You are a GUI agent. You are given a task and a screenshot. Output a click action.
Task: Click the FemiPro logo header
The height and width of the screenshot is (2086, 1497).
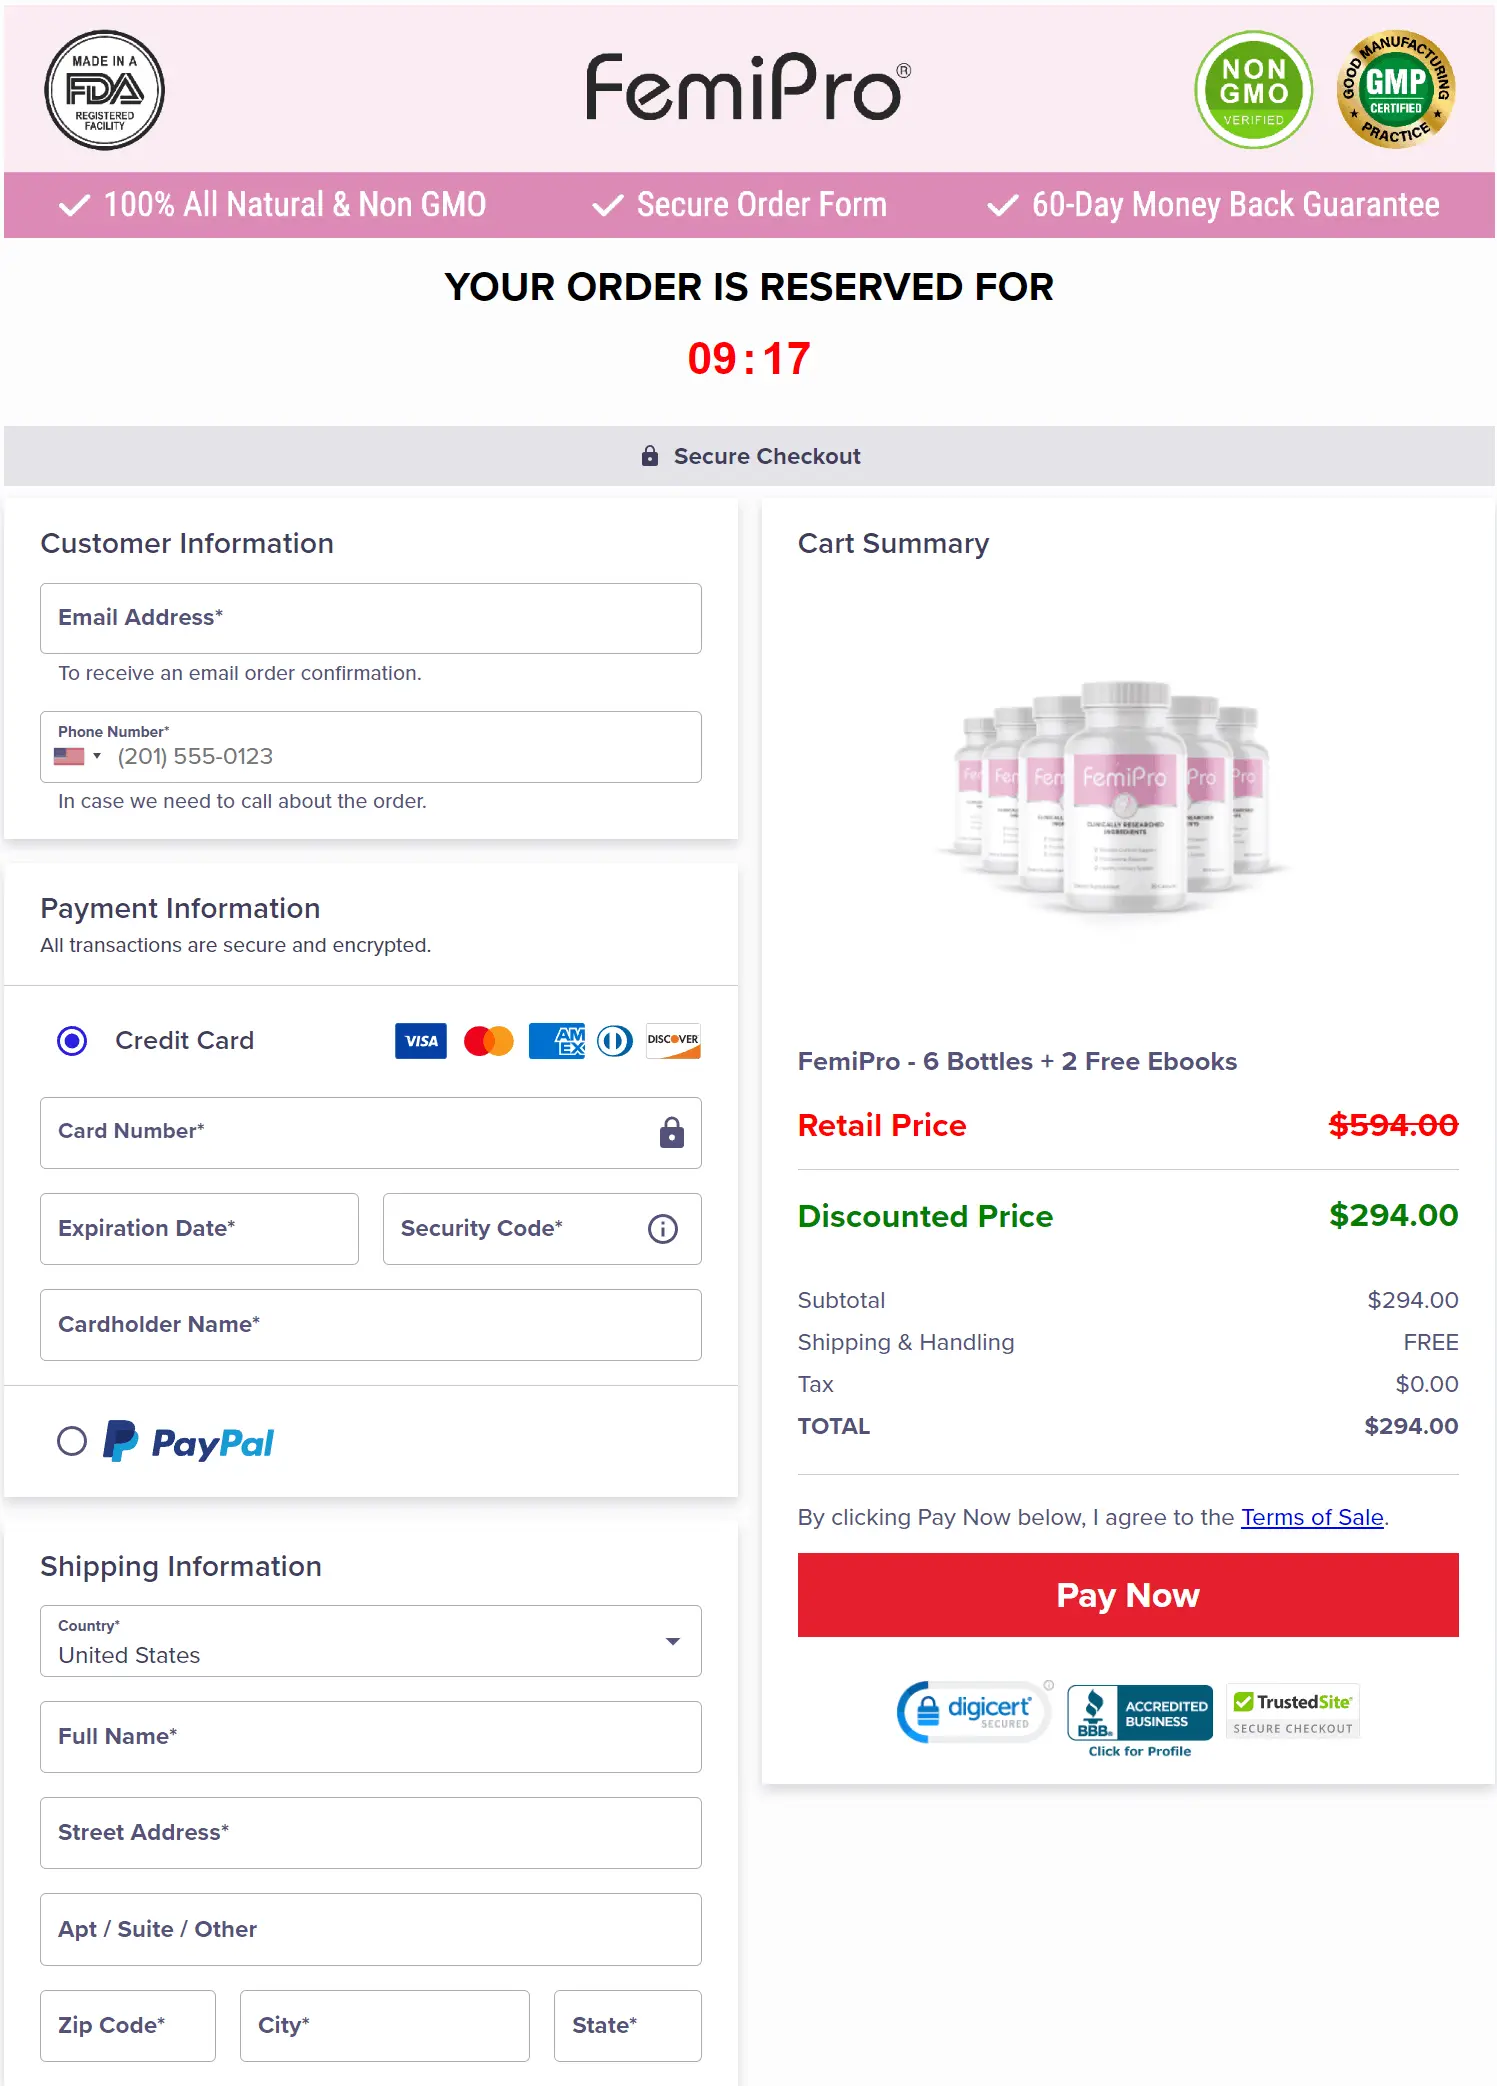click(748, 90)
